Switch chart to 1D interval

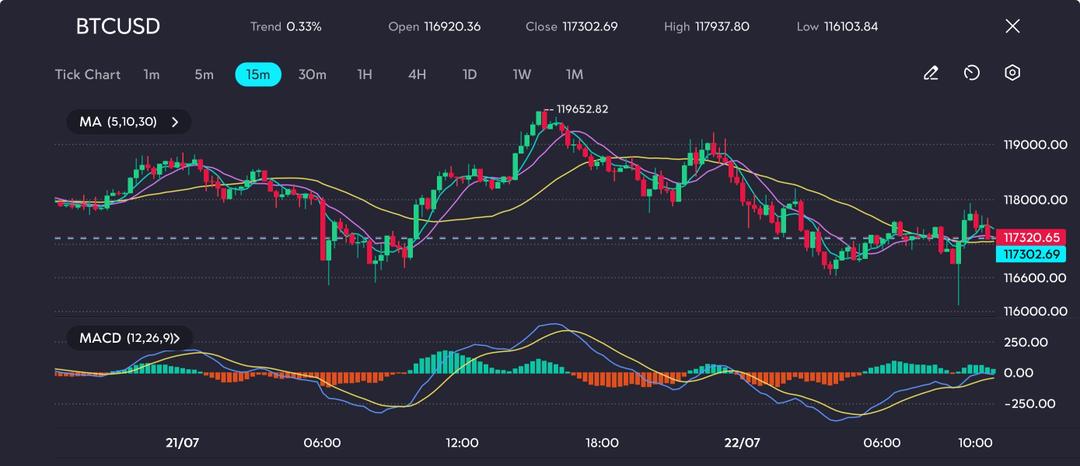tap(469, 74)
